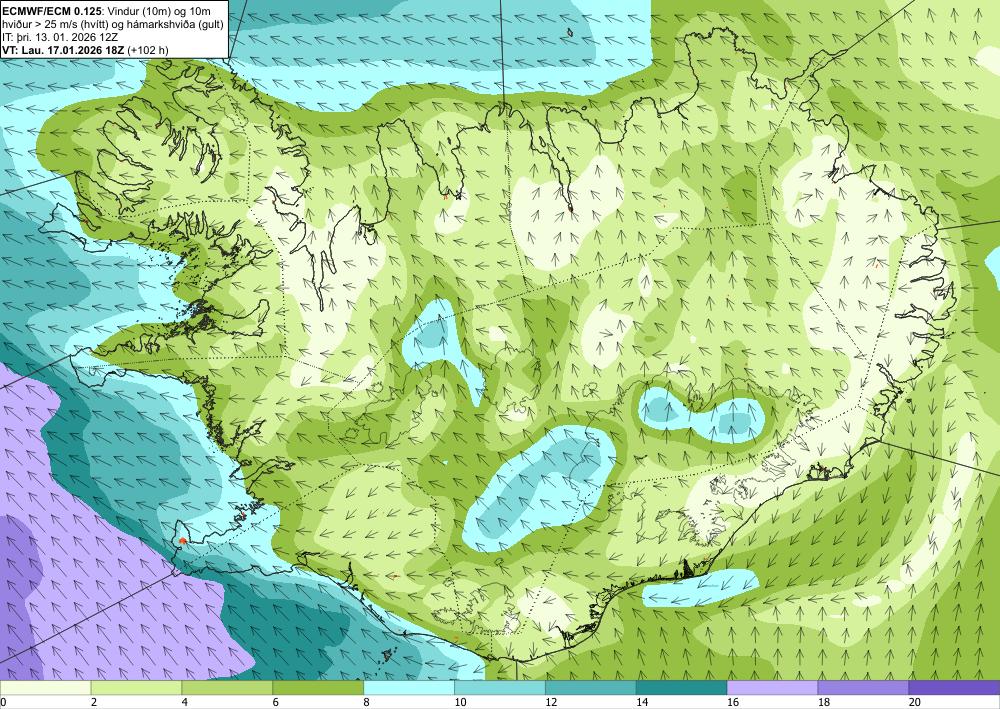Click the 10–12 m/s cyan legend swatch
Image resolution: width=1000 pixels, height=709 pixels.
pyautogui.click(x=499, y=688)
